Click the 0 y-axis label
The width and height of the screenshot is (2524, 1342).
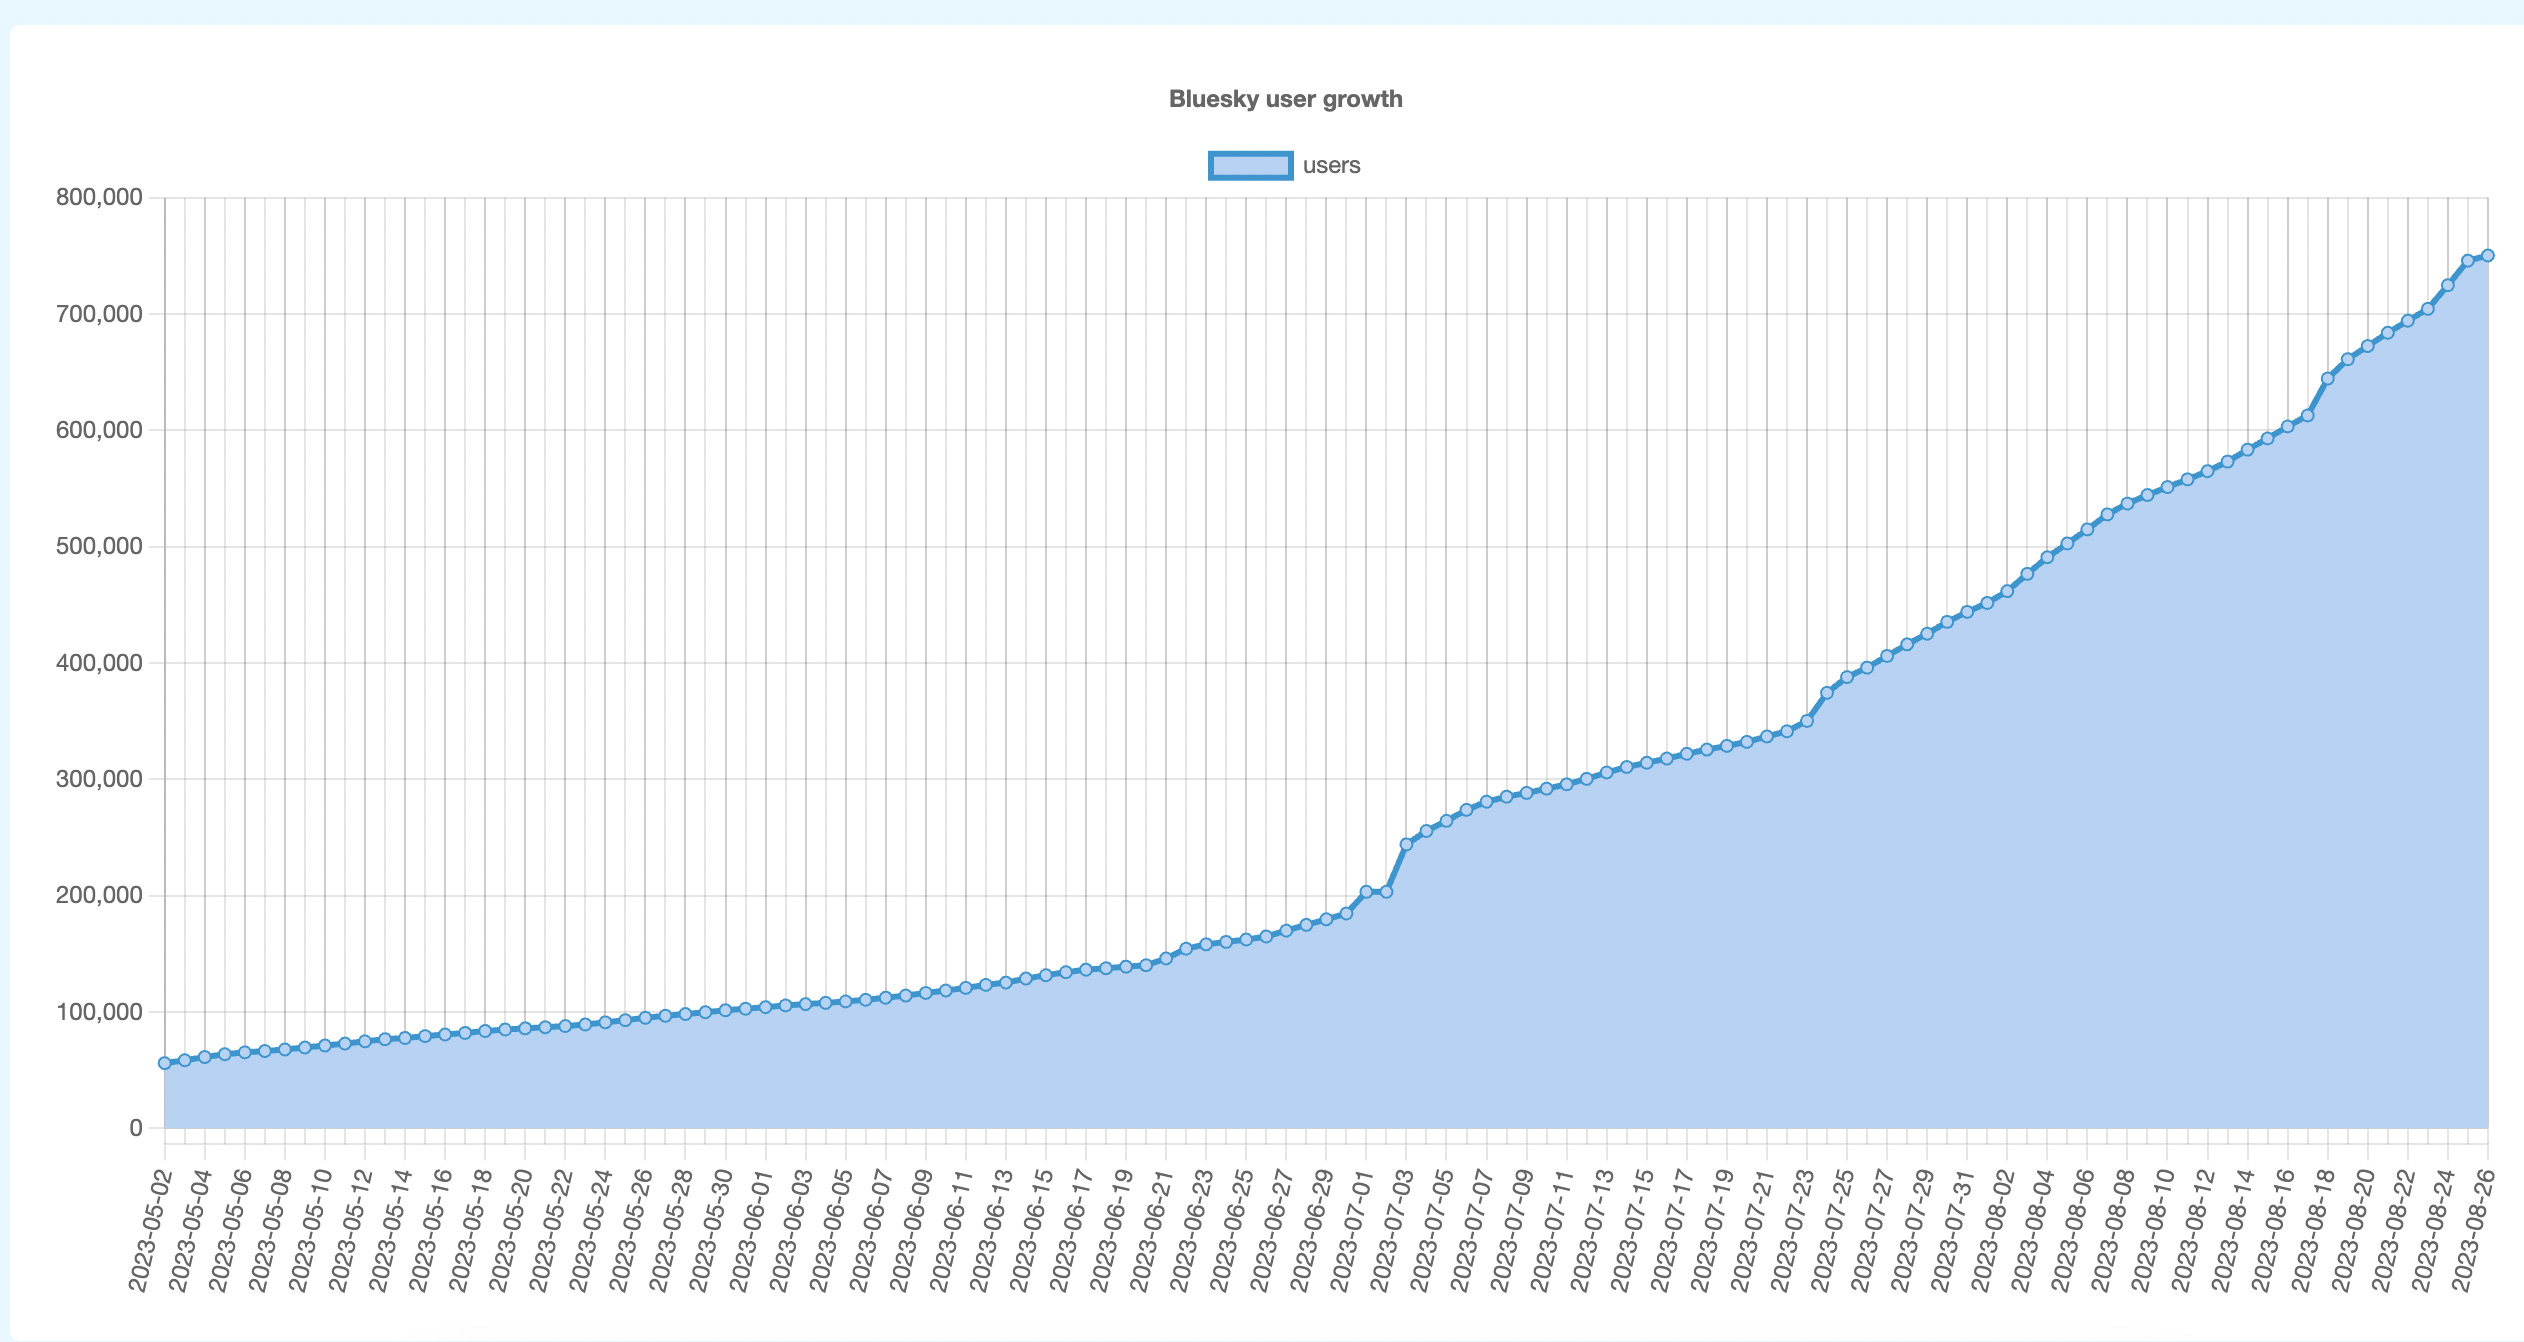coord(136,1128)
